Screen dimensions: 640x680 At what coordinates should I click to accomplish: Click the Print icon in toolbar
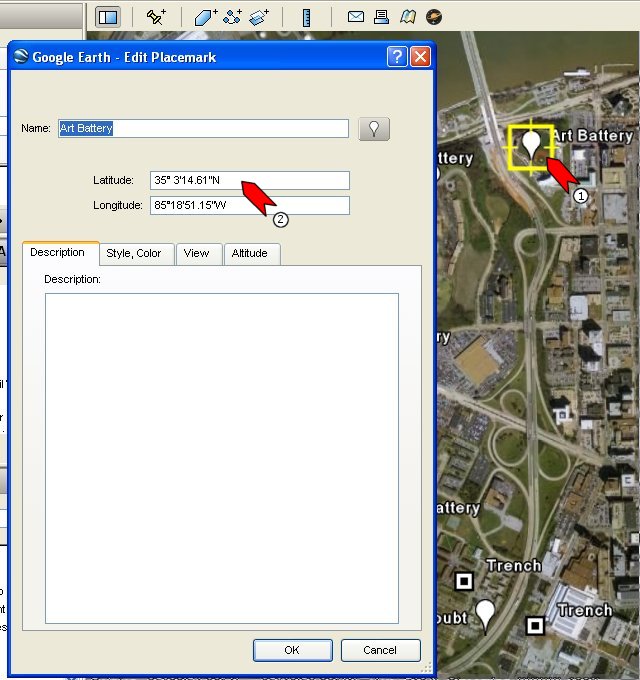coord(381,16)
